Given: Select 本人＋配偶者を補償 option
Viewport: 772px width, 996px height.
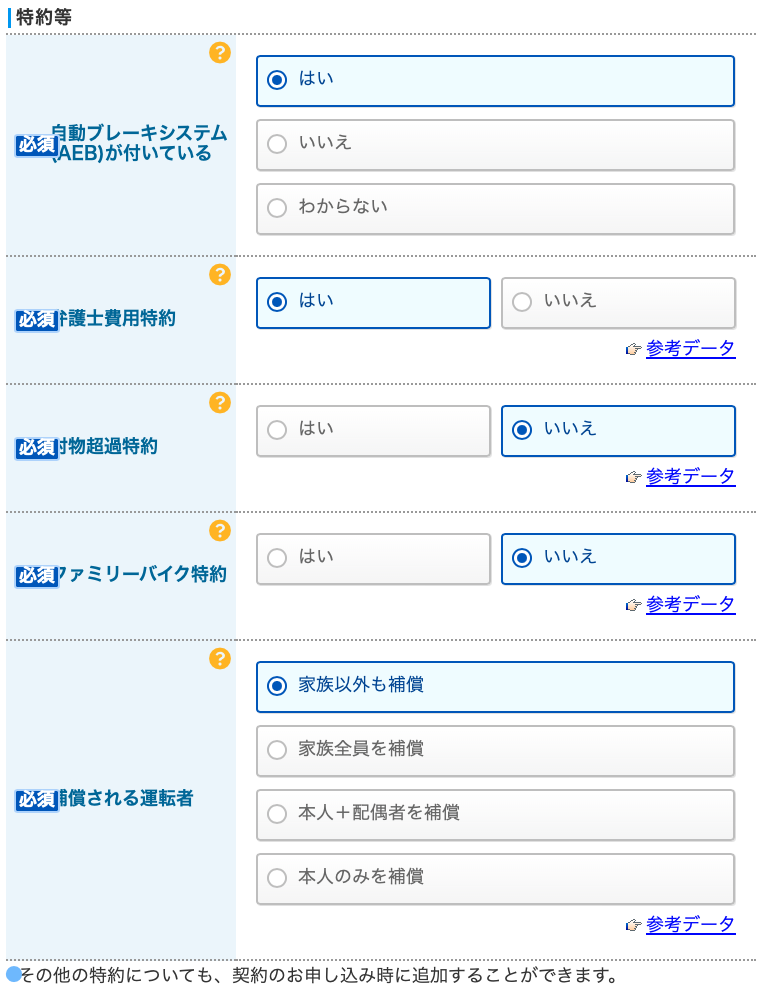Looking at the screenshot, I should point(496,815).
